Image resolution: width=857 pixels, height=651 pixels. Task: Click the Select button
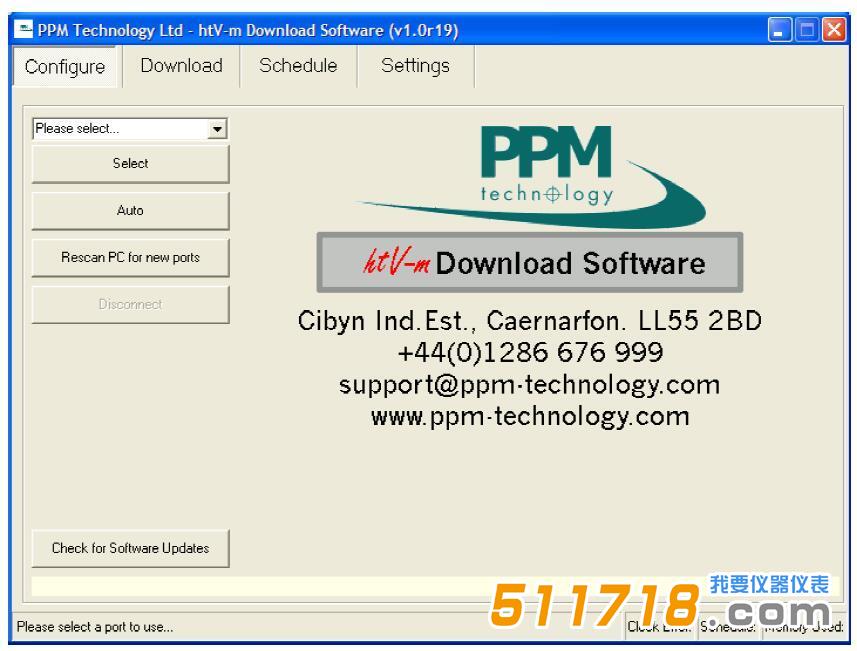(130, 164)
